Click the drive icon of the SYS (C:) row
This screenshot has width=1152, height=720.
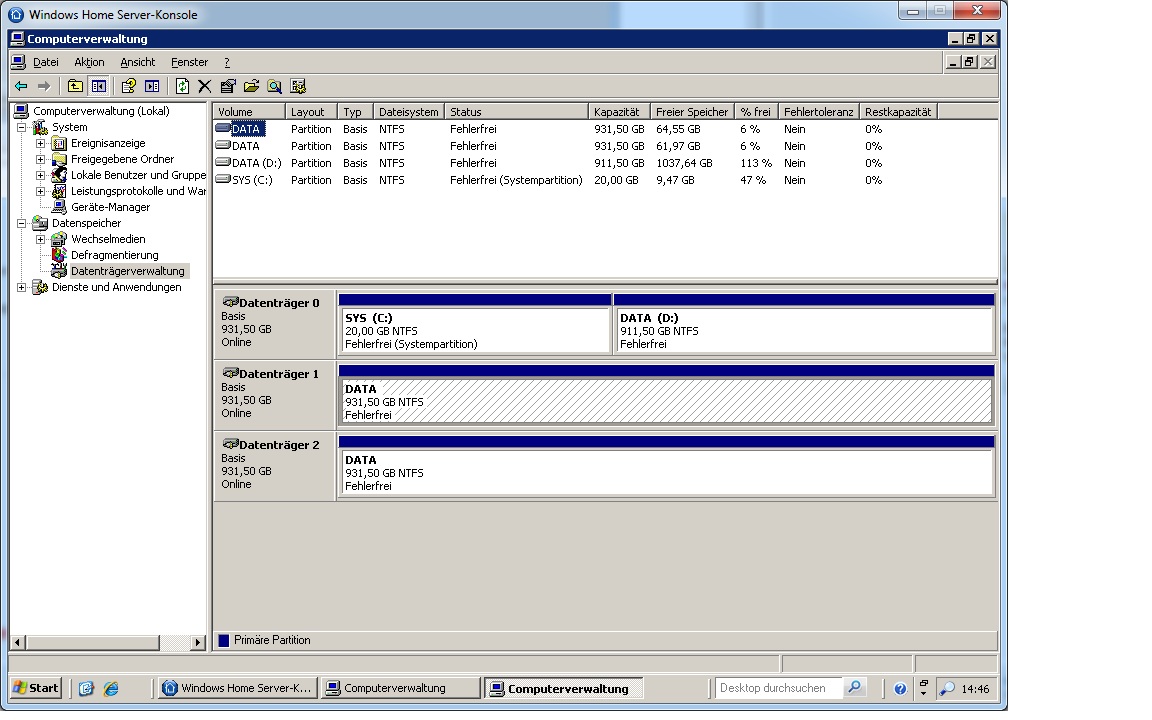pos(223,179)
